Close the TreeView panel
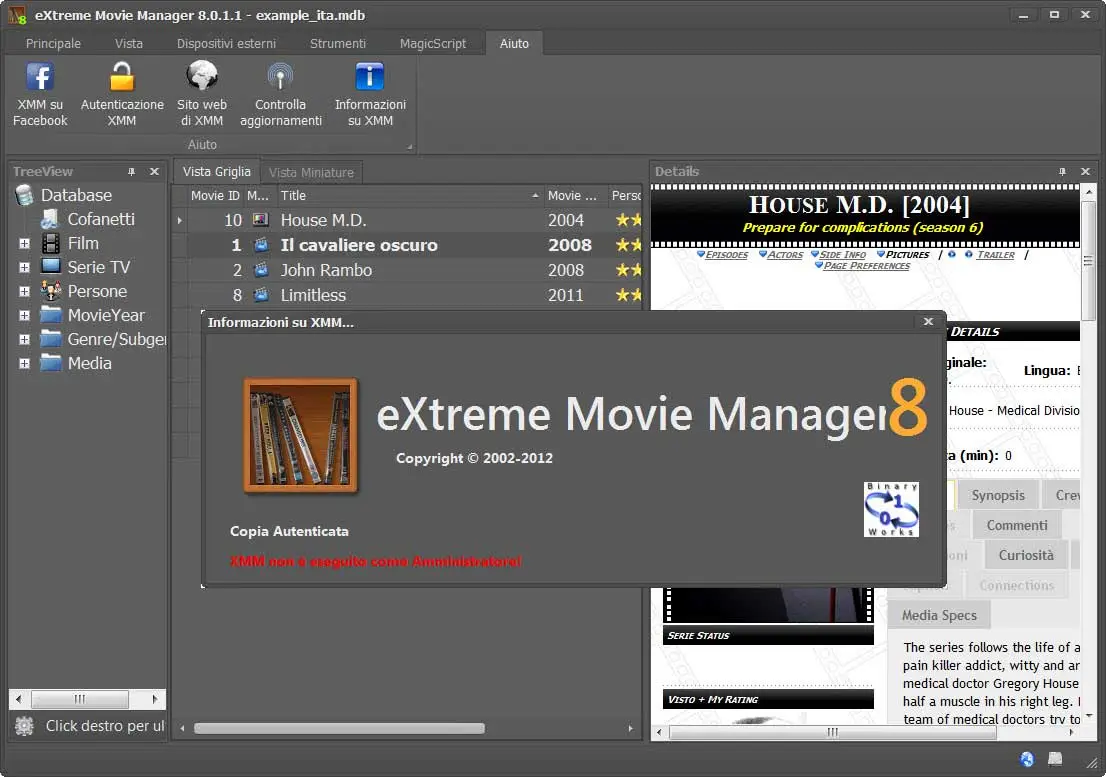1106x777 pixels. 154,171
